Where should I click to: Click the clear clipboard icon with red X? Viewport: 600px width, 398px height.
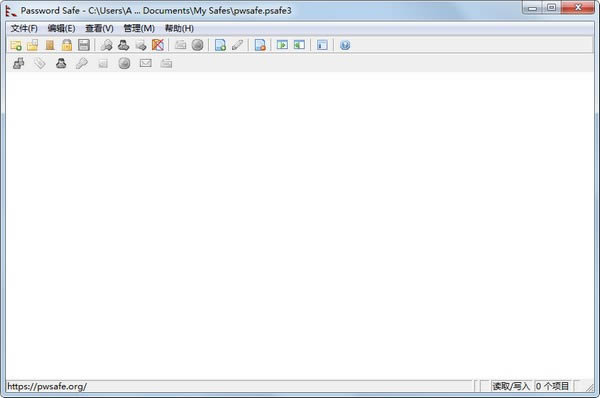(x=158, y=45)
